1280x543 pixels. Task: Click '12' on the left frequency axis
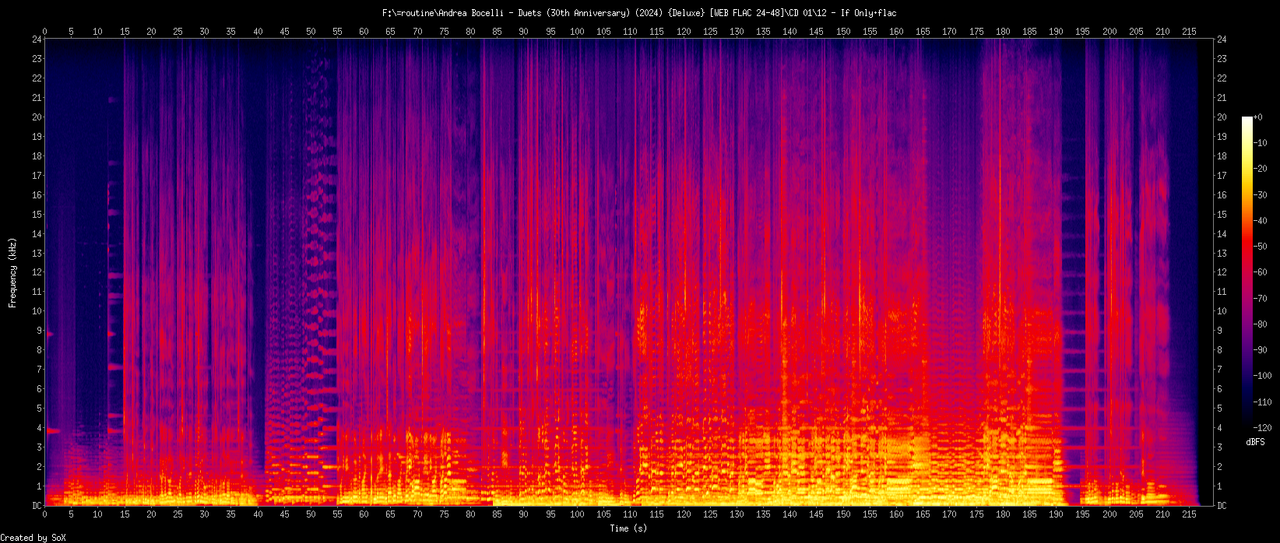coord(36,273)
